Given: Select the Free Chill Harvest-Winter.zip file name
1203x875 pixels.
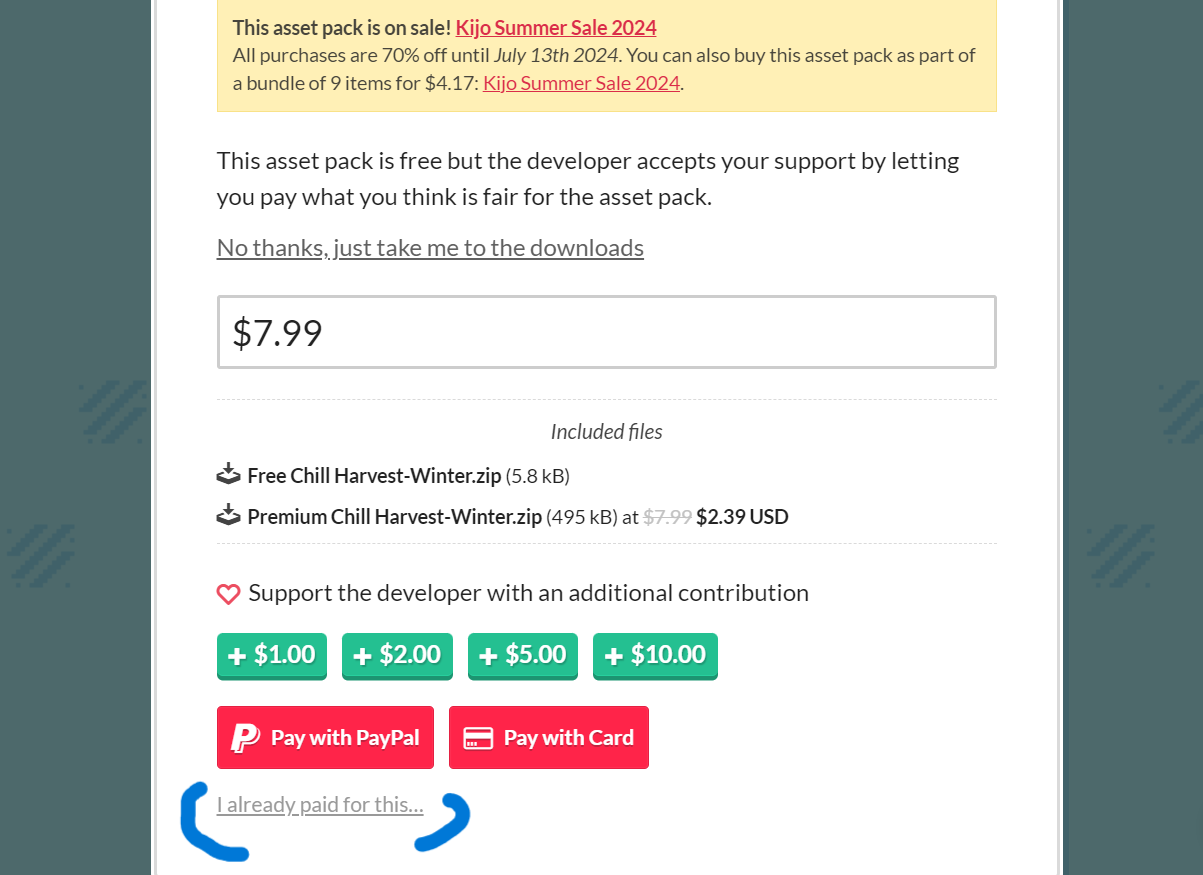Looking at the screenshot, I should 374,476.
